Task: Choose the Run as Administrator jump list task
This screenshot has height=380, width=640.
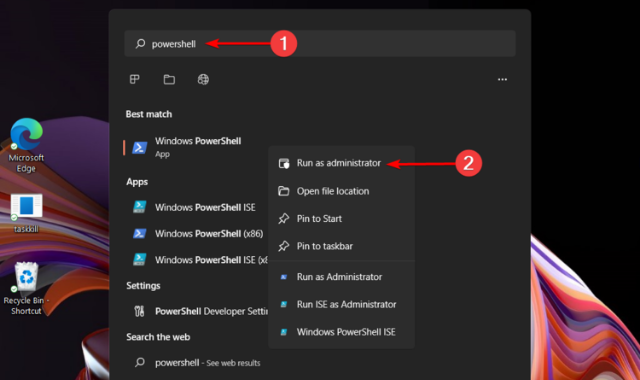Action: click(x=342, y=277)
